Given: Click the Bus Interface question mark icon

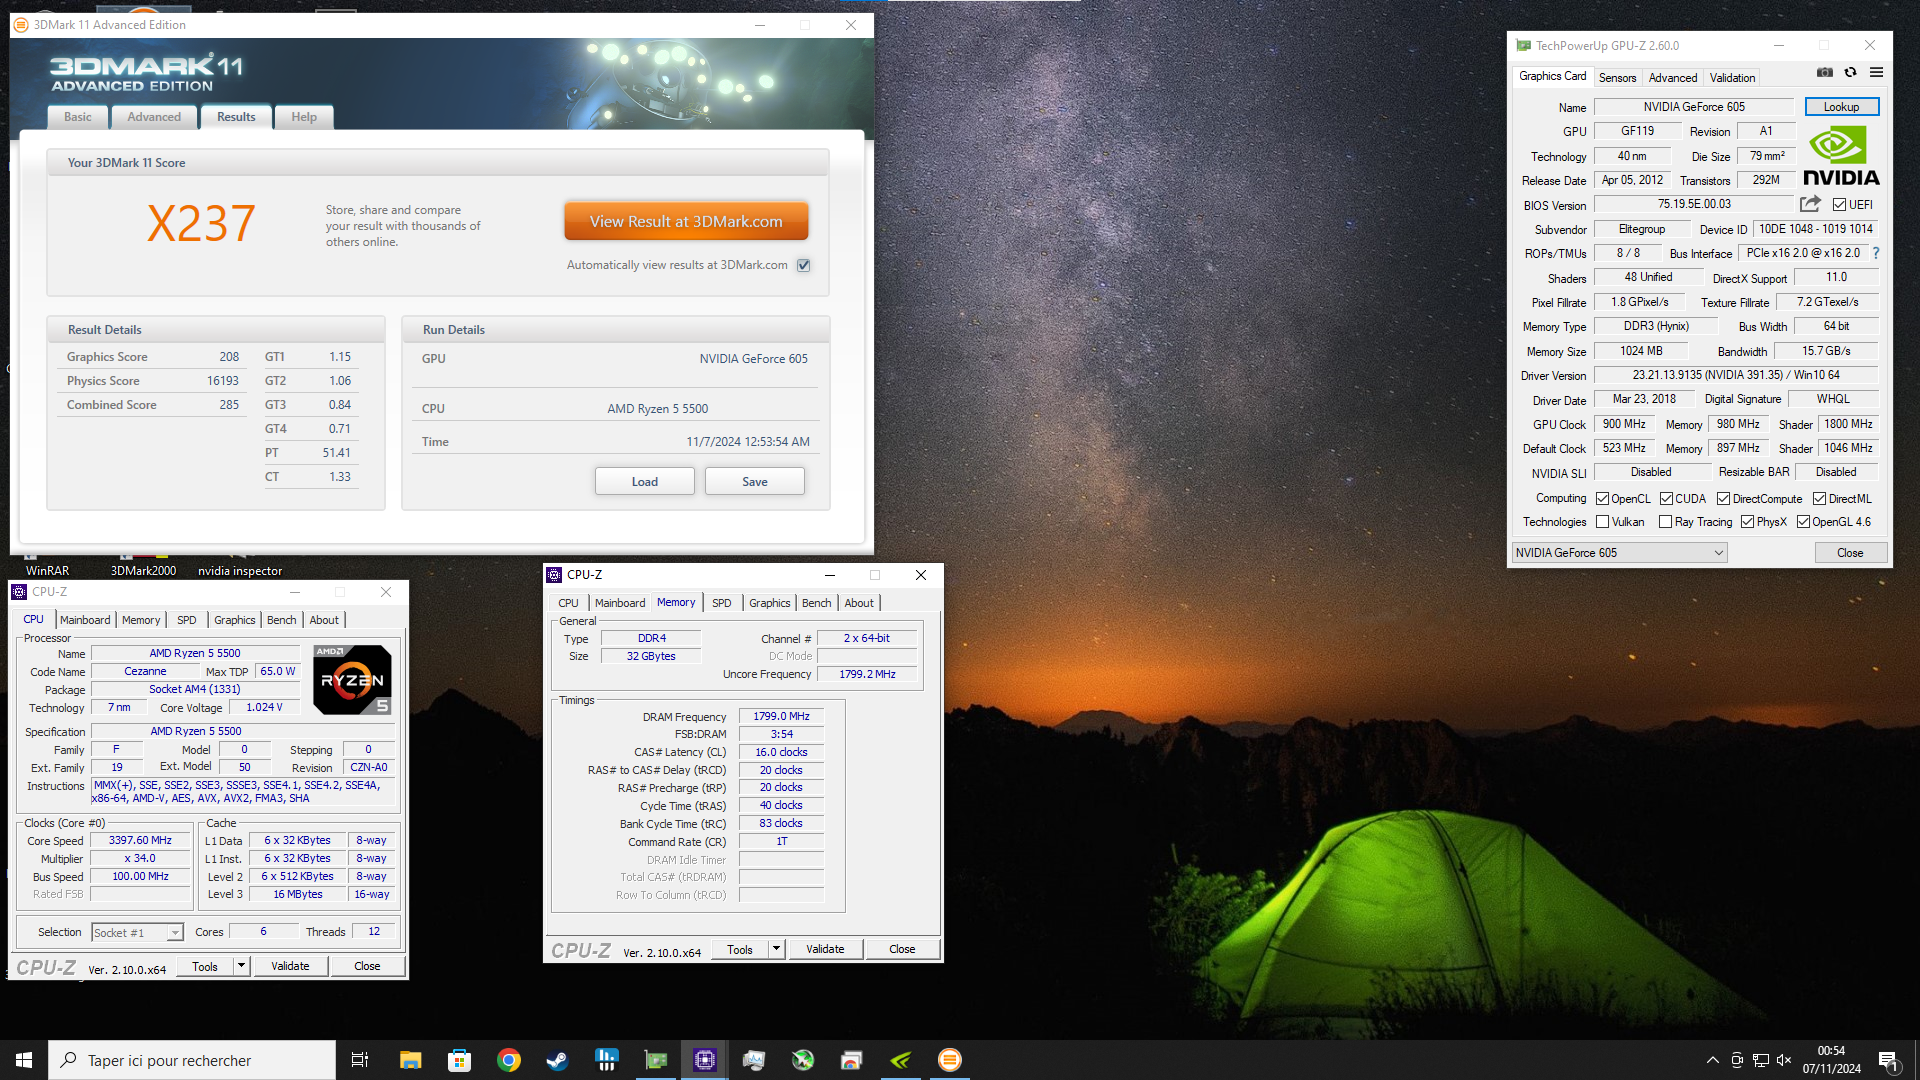Looking at the screenshot, I should [x=1876, y=253].
